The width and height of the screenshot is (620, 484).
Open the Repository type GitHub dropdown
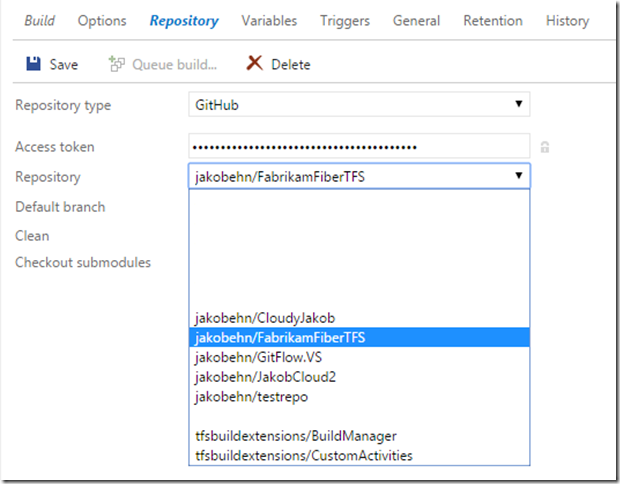(359, 104)
